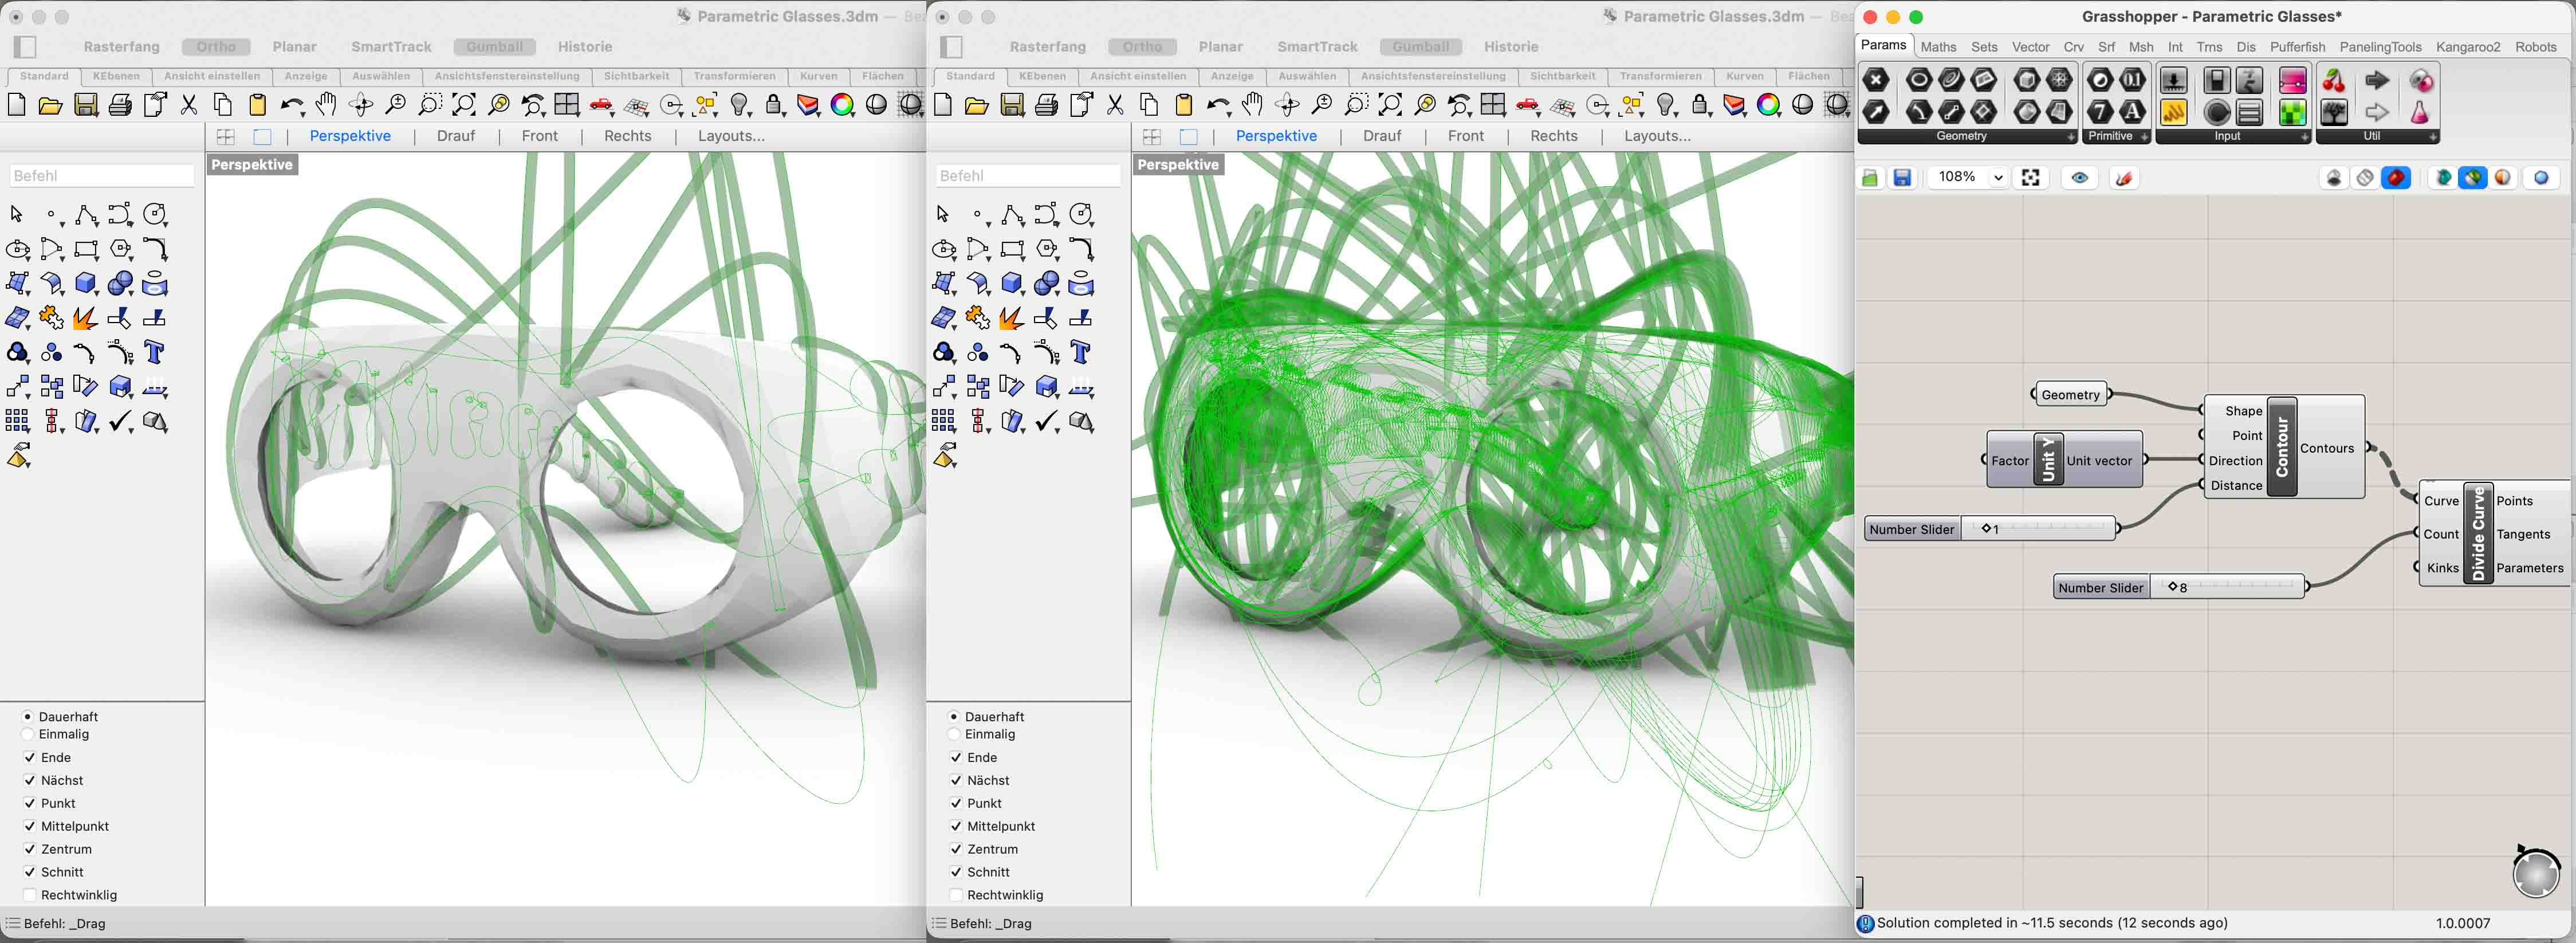This screenshot has height=943, width=2576.
Task: Click the Grasshopper save document floppy icon
Action: pos(1902,178)
